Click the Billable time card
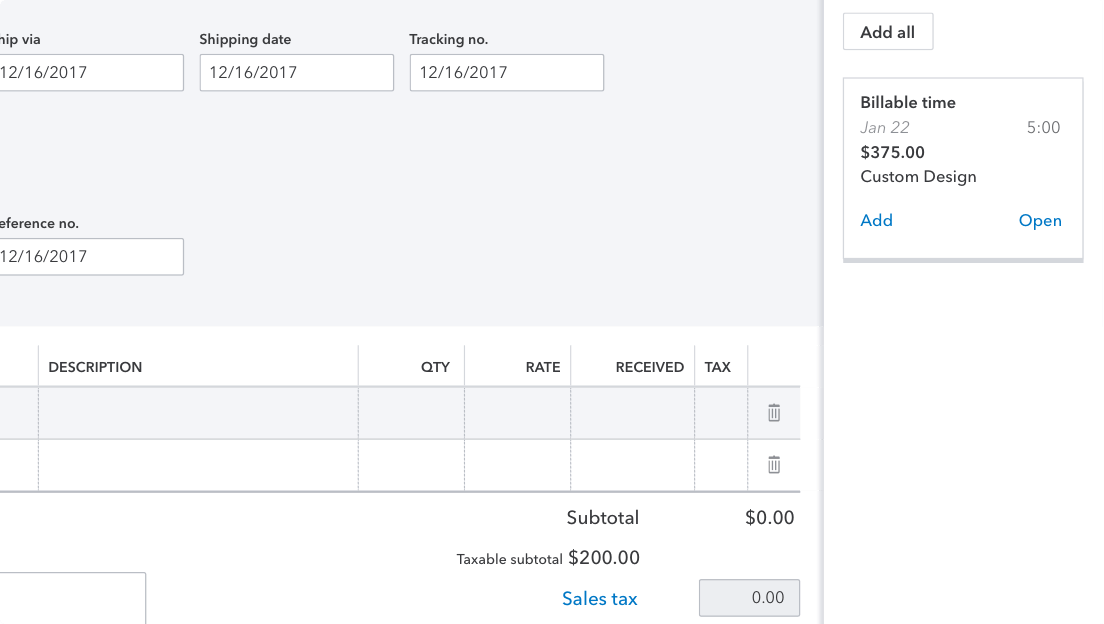The height and width of the screenshot is (624, 1104). [x=963, y=169]
